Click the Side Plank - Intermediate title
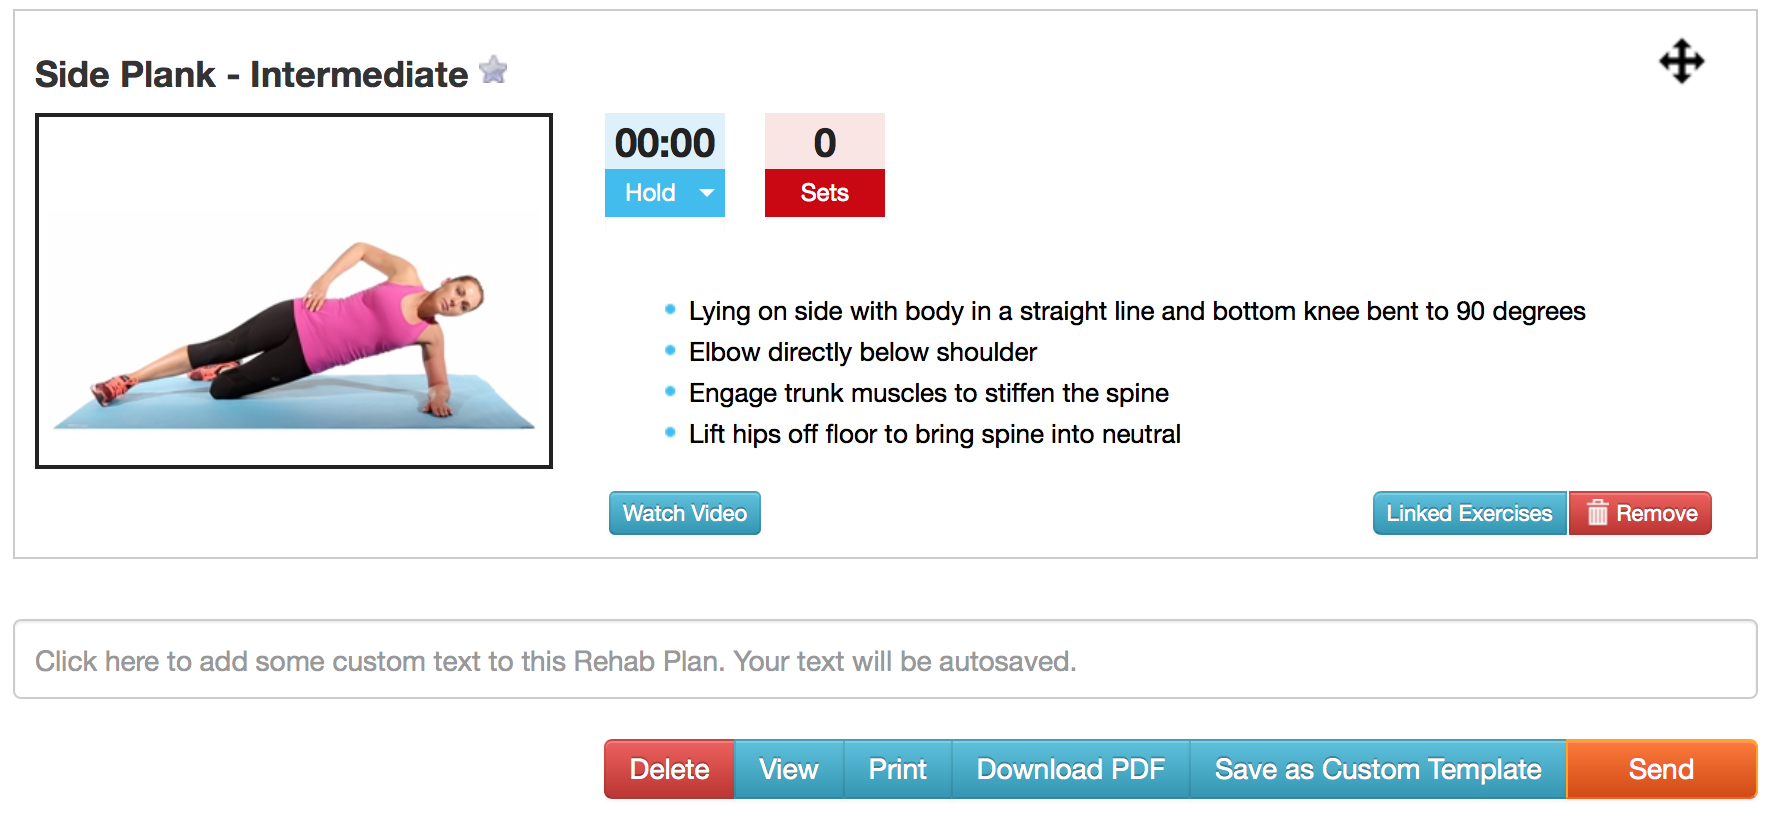 [x=251, y=75]
